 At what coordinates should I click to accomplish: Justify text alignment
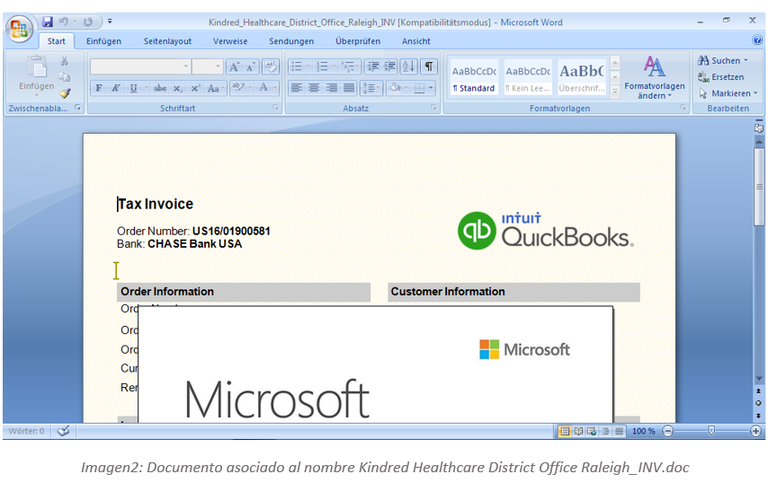pyautogui.click(x=349, y=88)
